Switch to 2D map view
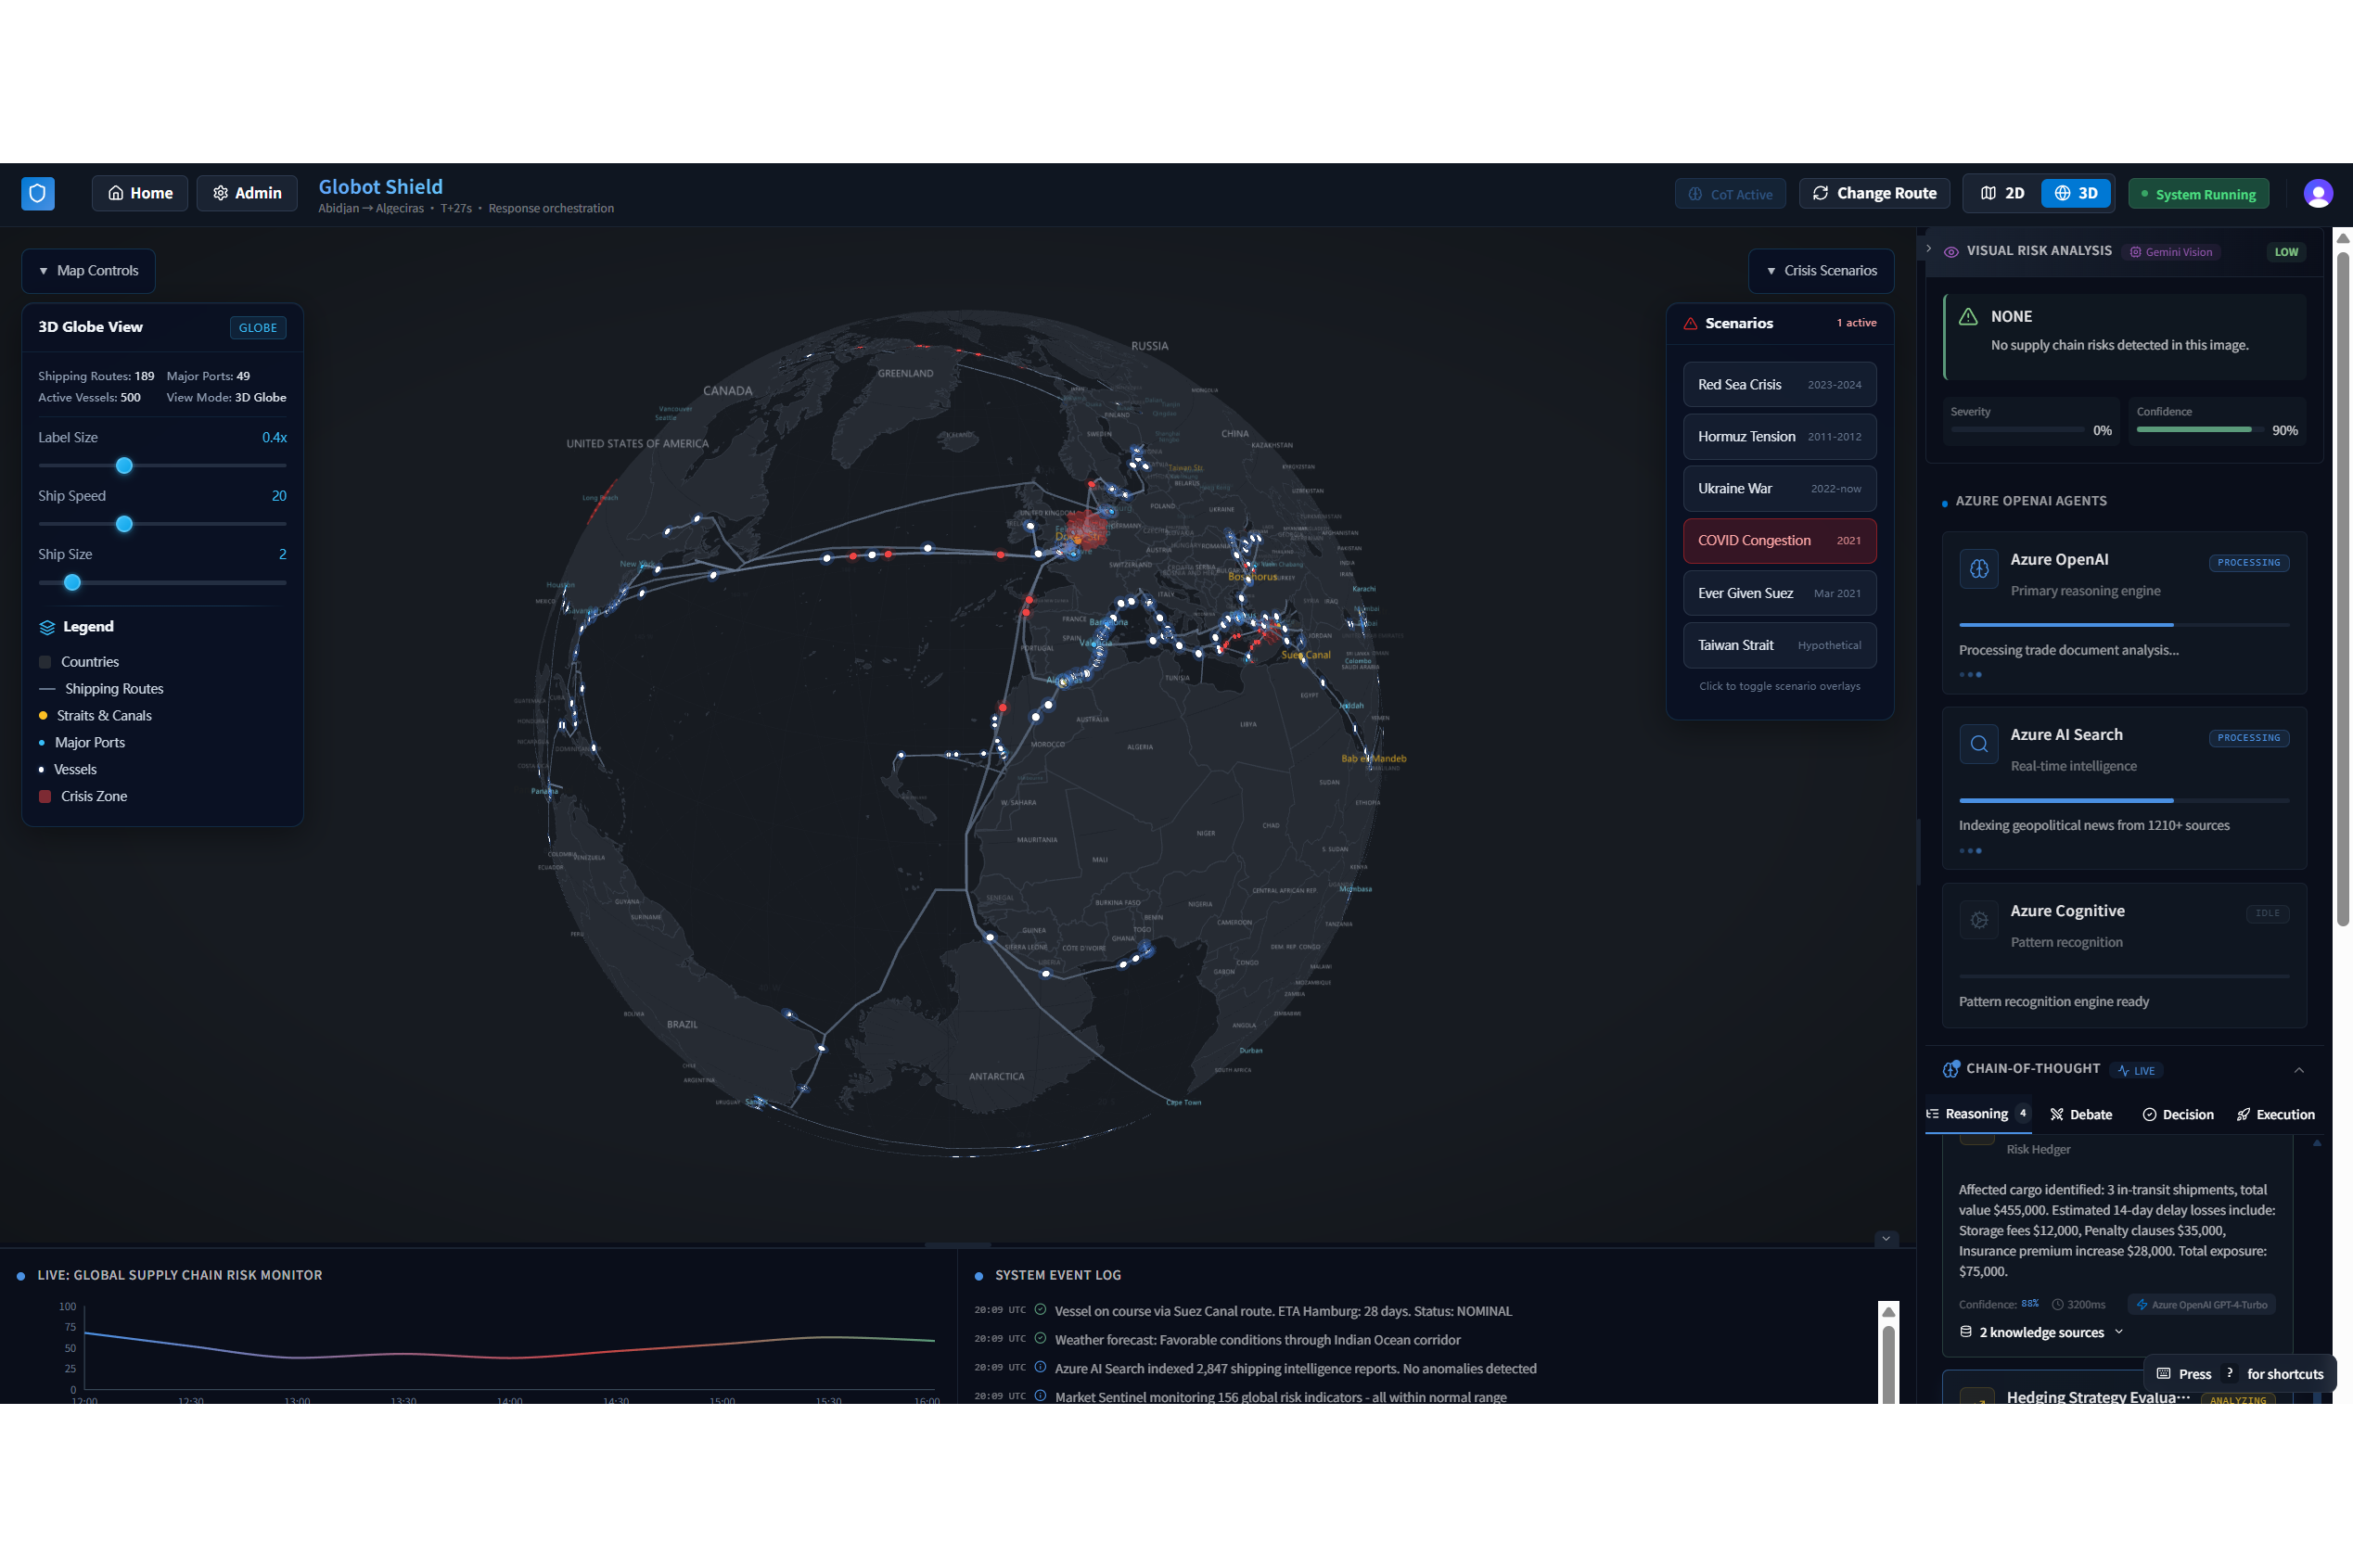 pyautogui.click(x=2002, y=193)
